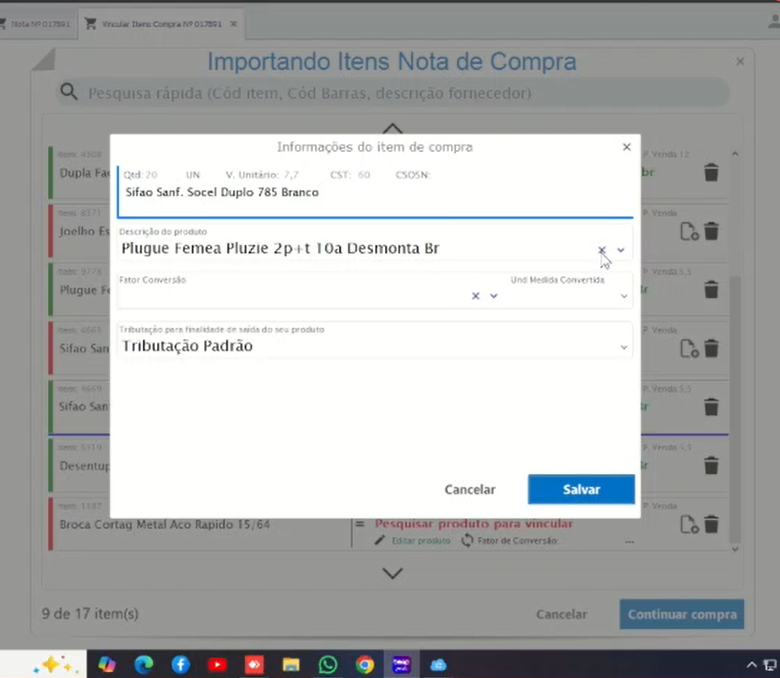Delete the Broca Cortag Metal item
Screen dimensions: 780x678
[x=711, y=524]
